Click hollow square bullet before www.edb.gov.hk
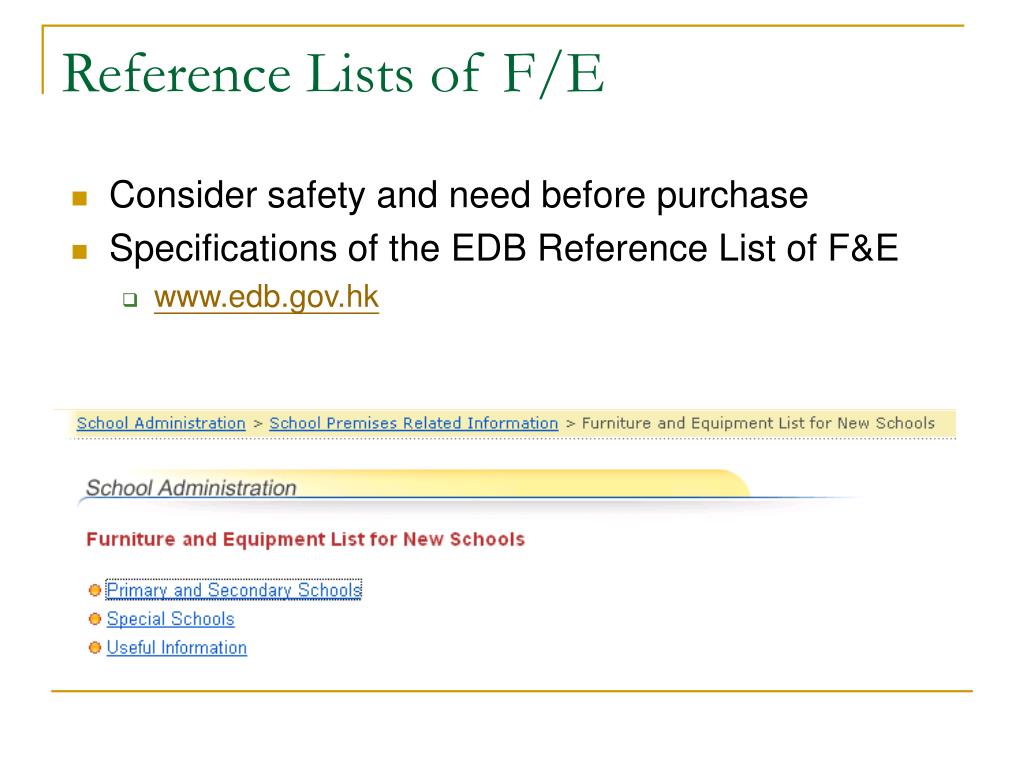1024x768 pixels. click(130, 300)
